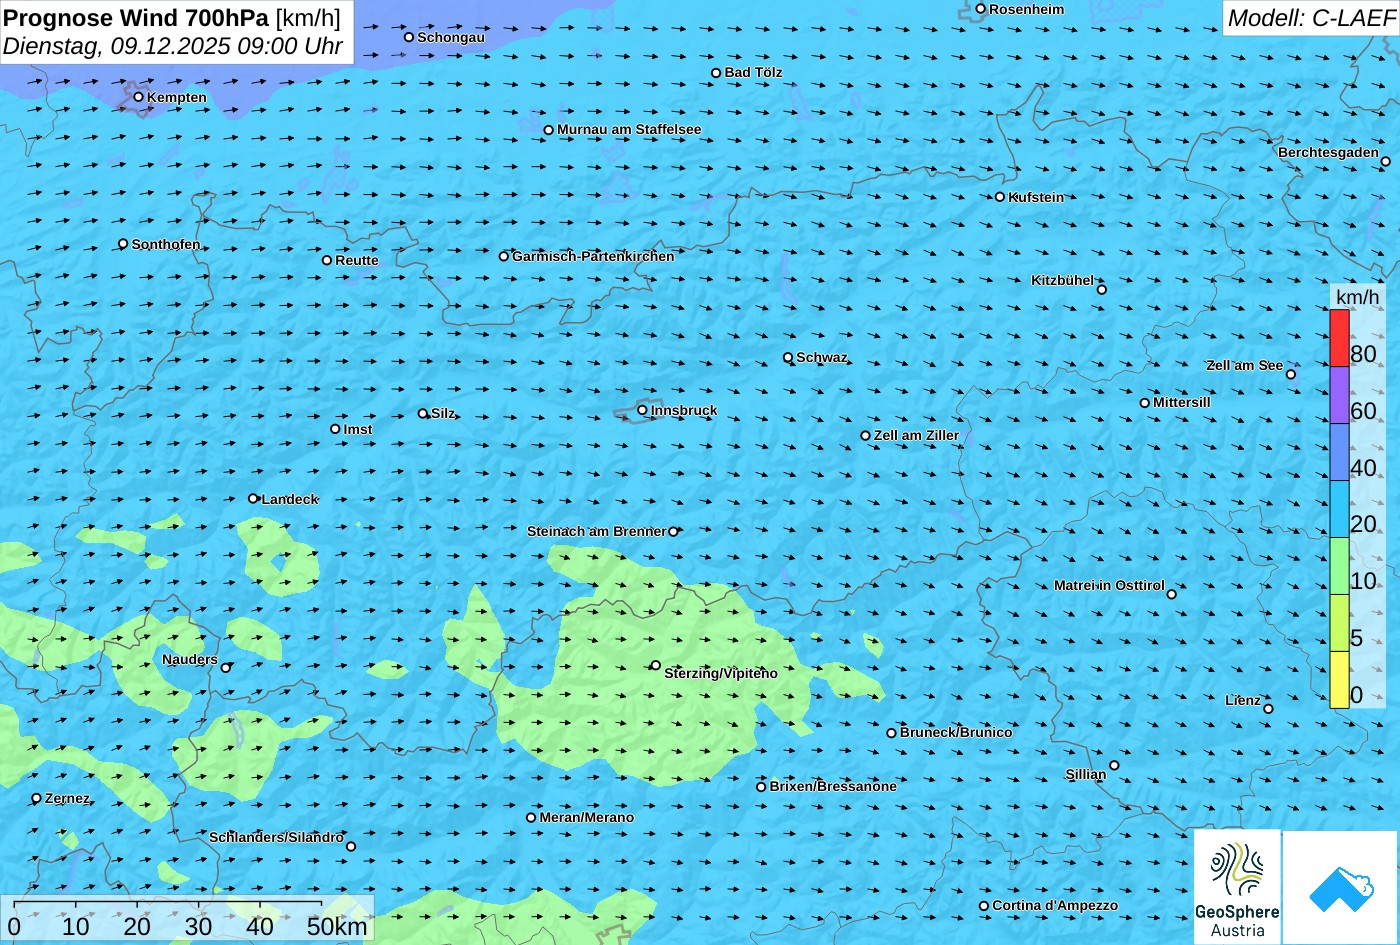Click the light blue 20 km/h legend swatch

(x=1339, y=509)
